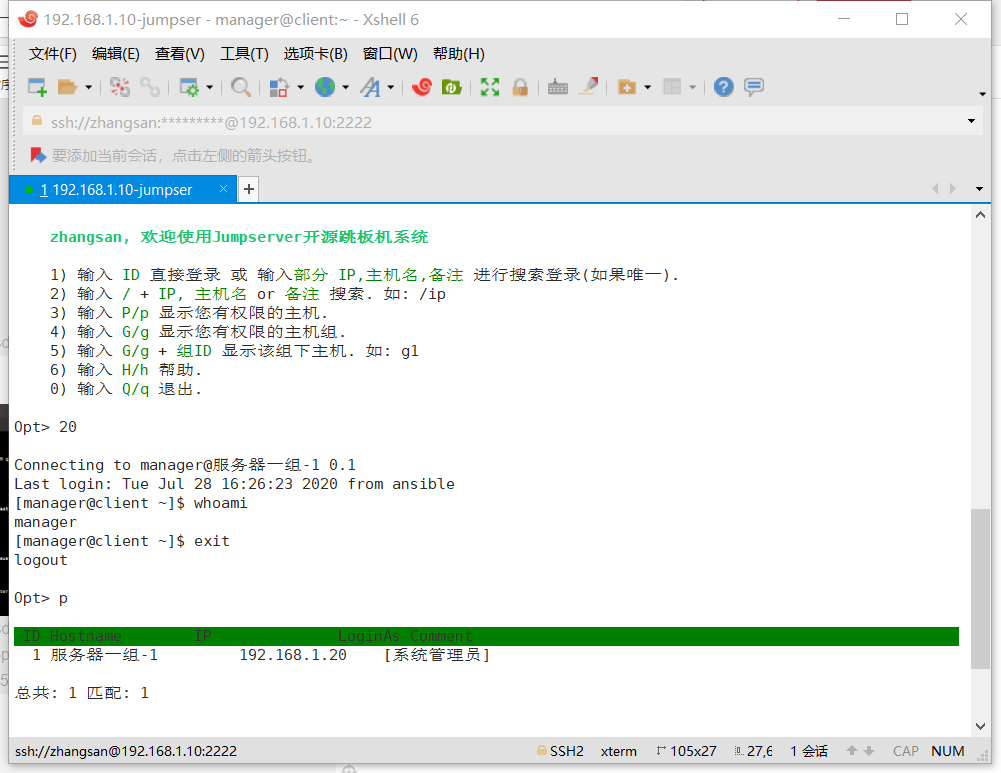The image size is (1001, 773).
Task: Click the tab scroll left arrow
Action: point(935,189)
